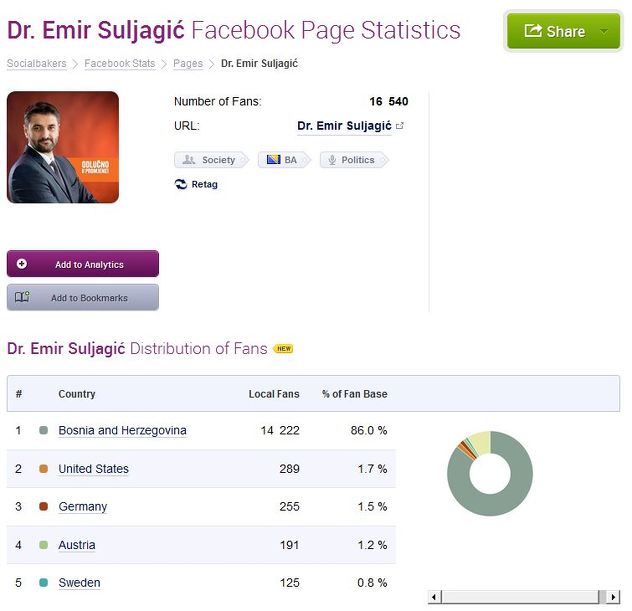Image resolution: width=632 pixels, height=611 pixels.
Task: Navigate to Pages breadcrumb
Action: [x=187, y=64]
